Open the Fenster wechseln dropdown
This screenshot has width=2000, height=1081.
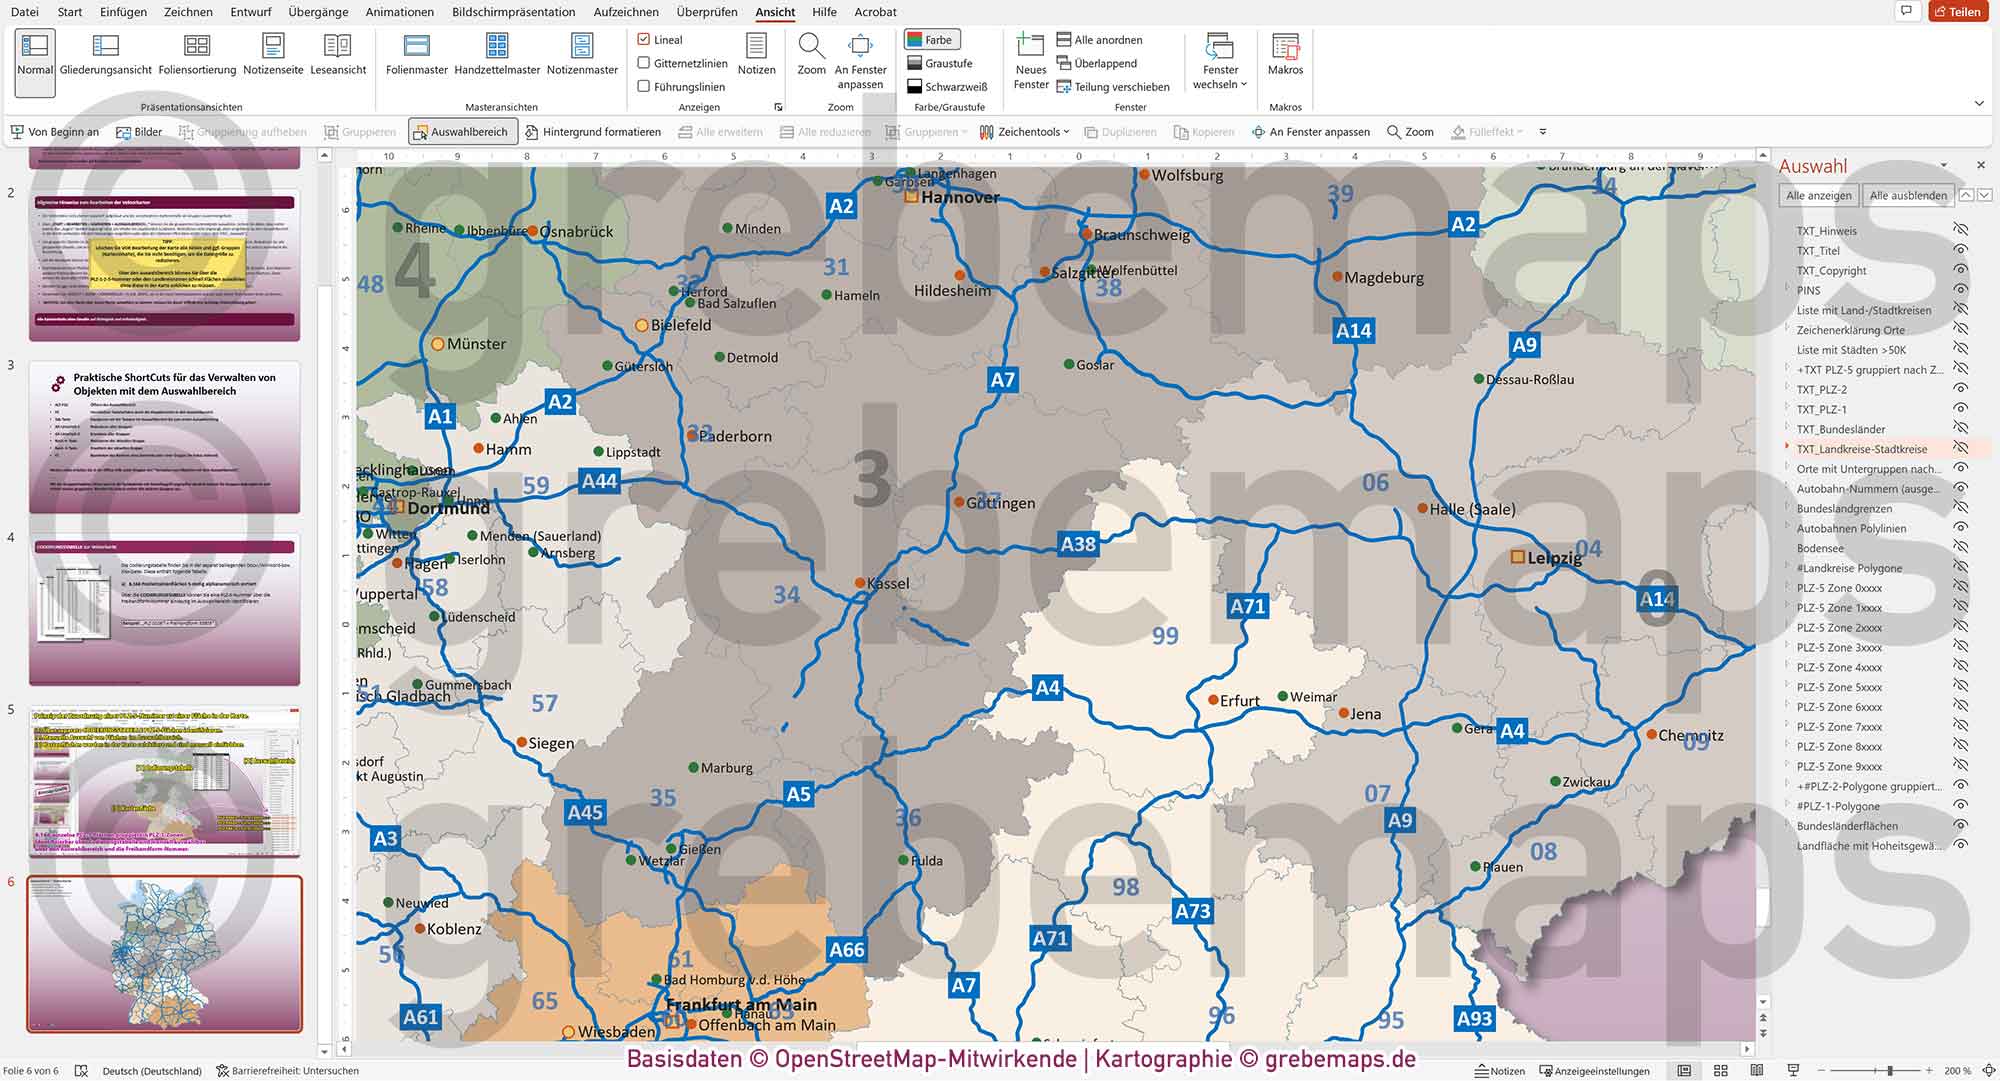[x=1219, y=70]
